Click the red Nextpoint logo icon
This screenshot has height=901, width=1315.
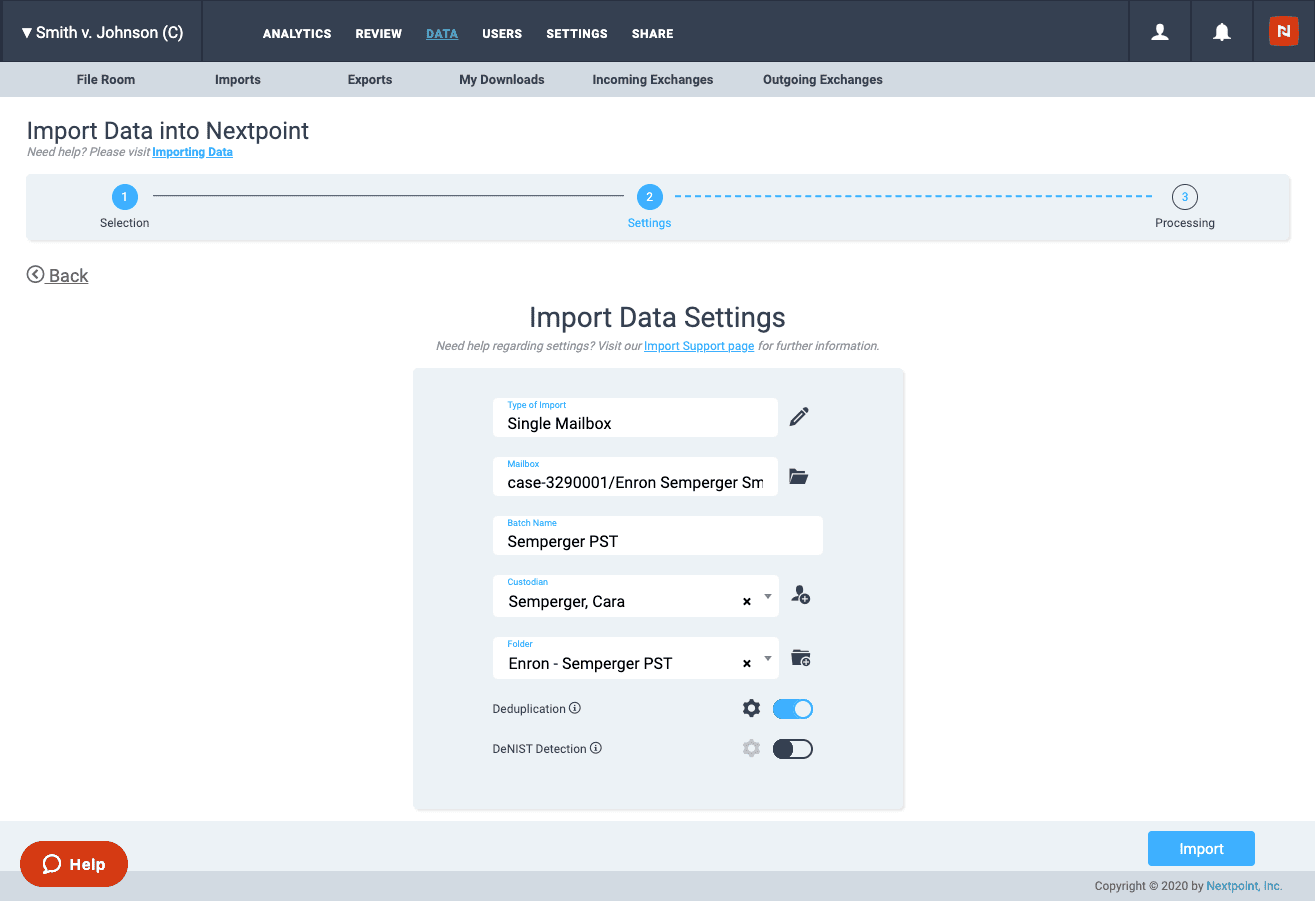tap(1283, 31)
